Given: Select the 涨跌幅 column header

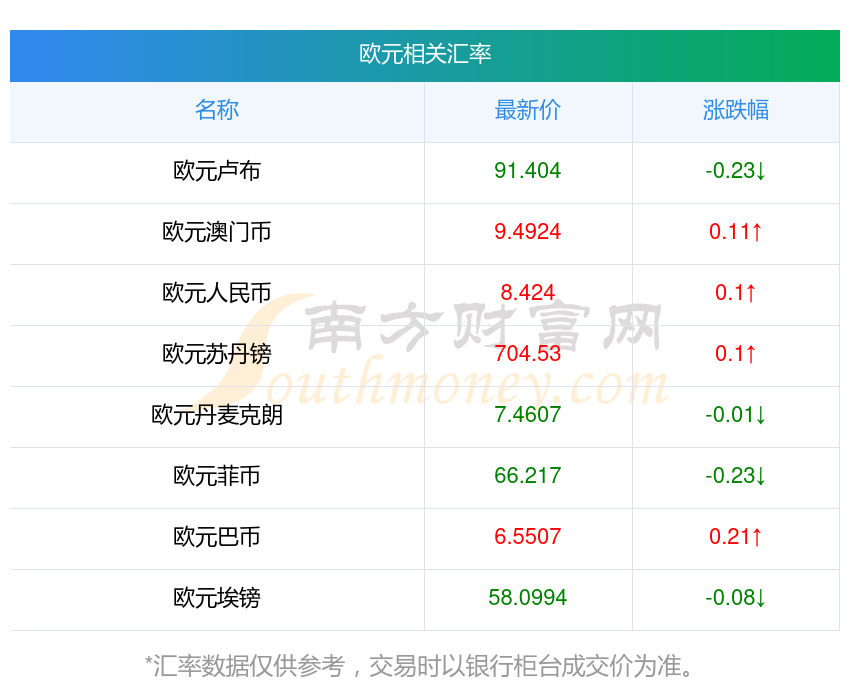Looking at the screenshot, I should (x=736, y=110).
